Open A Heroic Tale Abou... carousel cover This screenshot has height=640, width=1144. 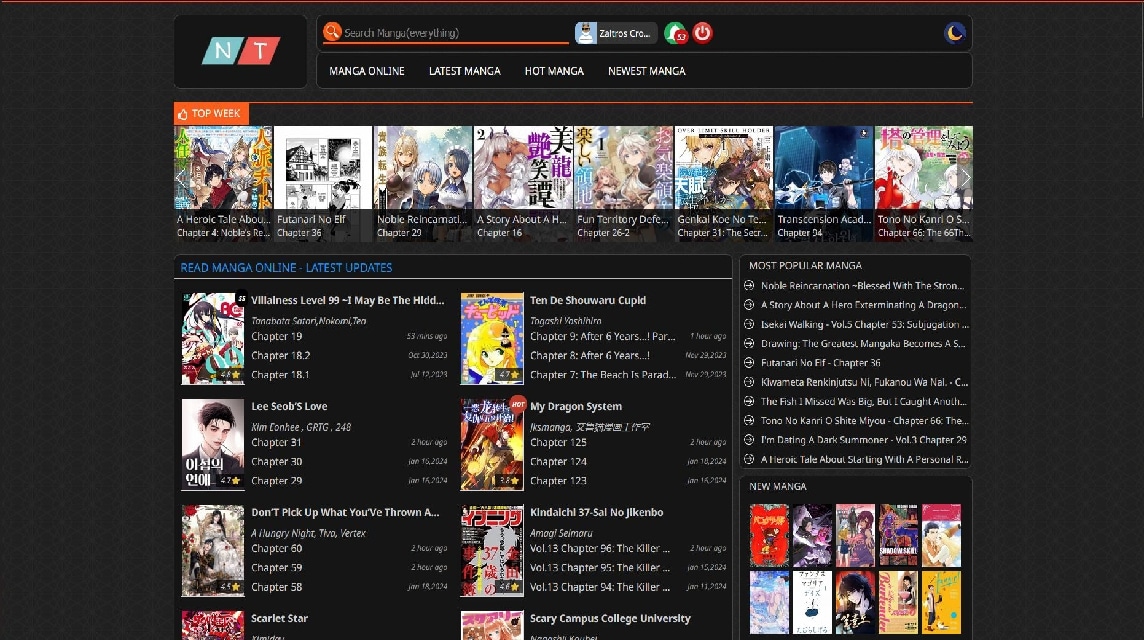pos(223,183)
